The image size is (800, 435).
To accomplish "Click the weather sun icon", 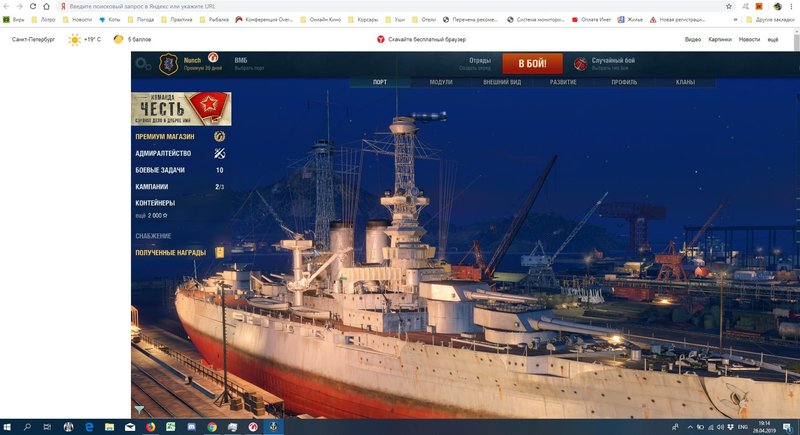I will pos(74,39).
